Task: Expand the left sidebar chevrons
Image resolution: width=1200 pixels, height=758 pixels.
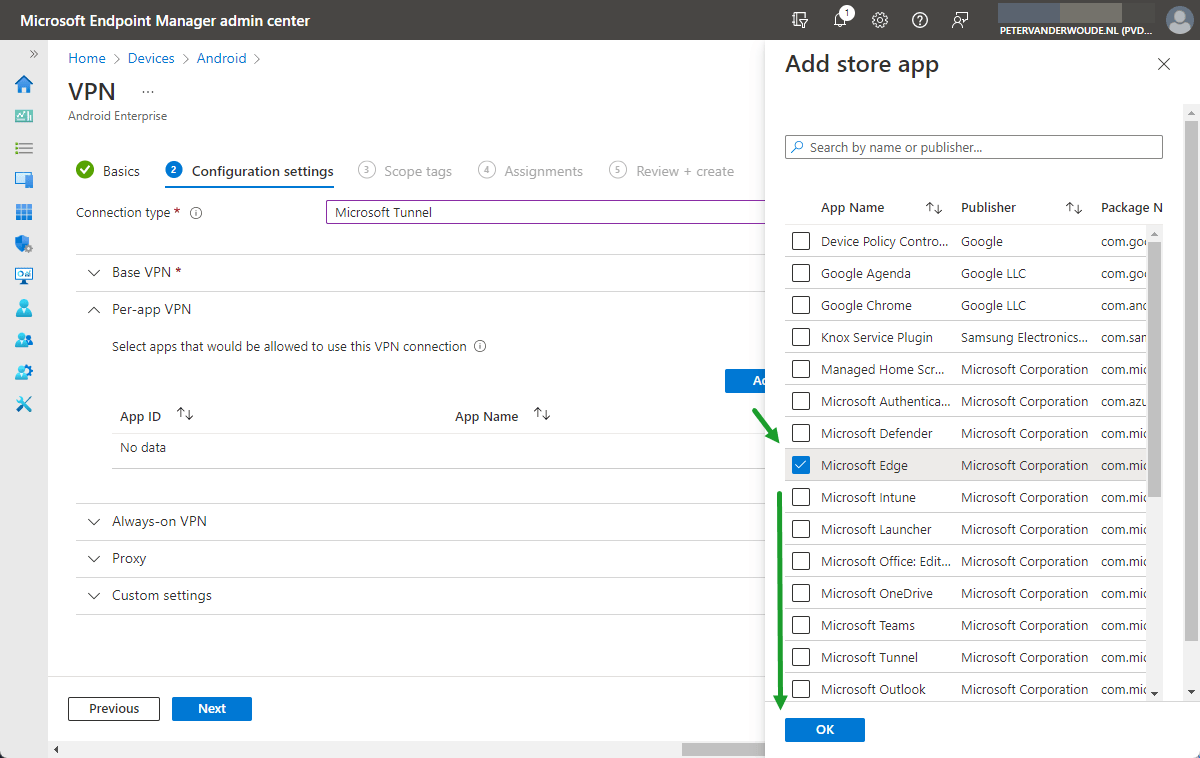Action: [x=34, y=54]
